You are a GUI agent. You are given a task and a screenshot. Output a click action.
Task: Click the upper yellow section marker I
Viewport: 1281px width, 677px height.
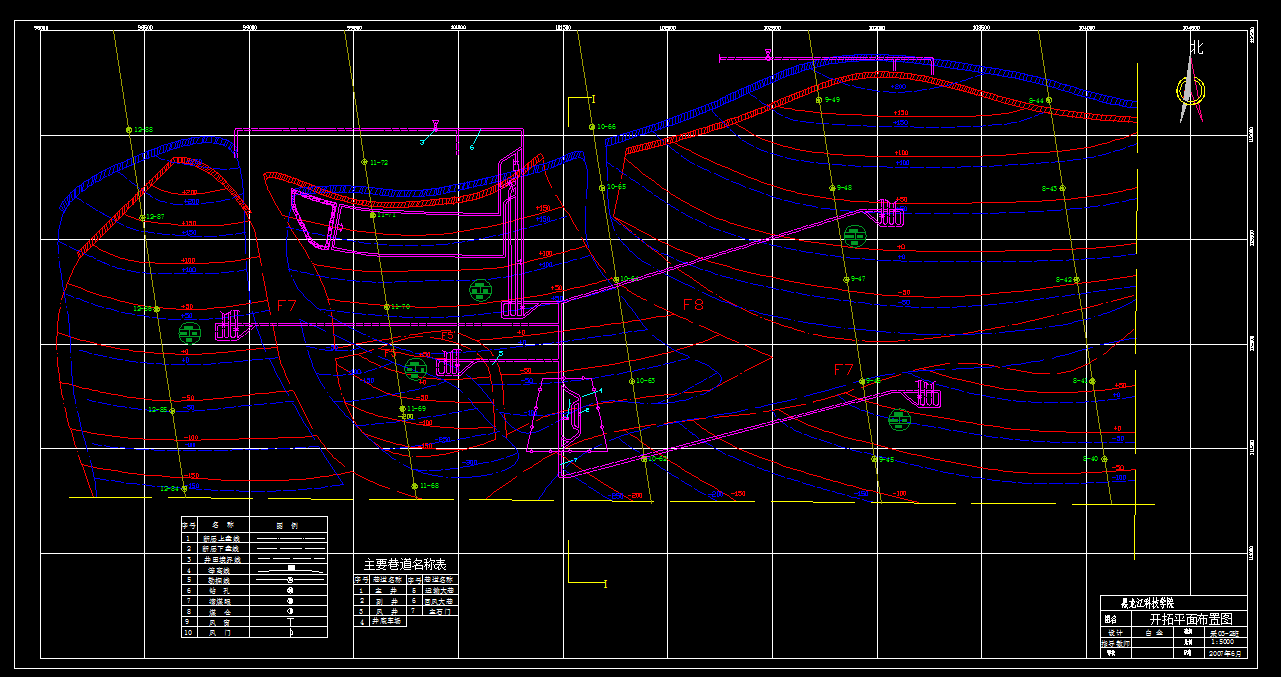coord(593,99)
